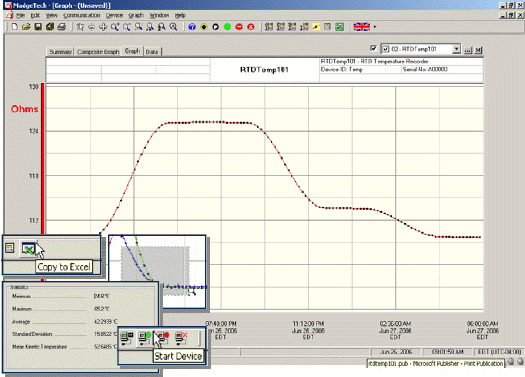
Task: Toggle the small checkbox inside RTDTemp101 combo box
Action: [x=386, y=49]
